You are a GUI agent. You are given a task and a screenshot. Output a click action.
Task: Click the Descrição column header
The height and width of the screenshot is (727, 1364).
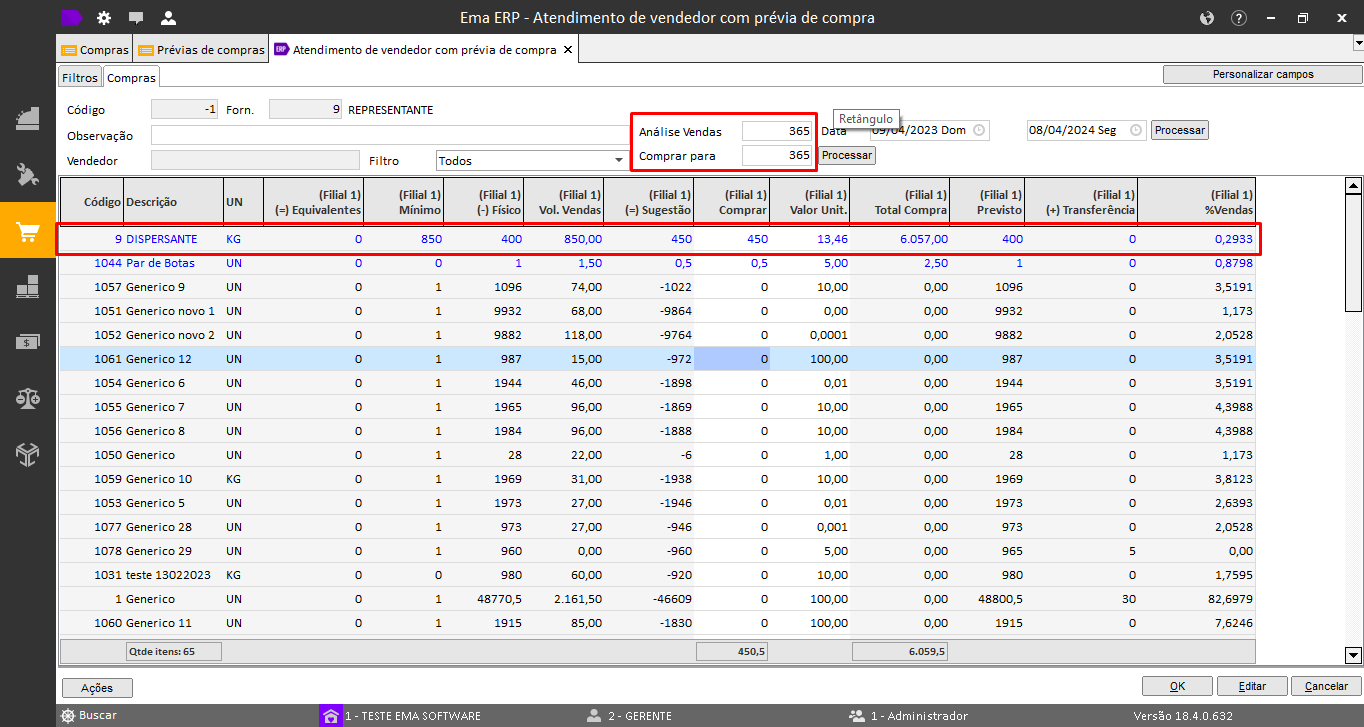[173, 202]
